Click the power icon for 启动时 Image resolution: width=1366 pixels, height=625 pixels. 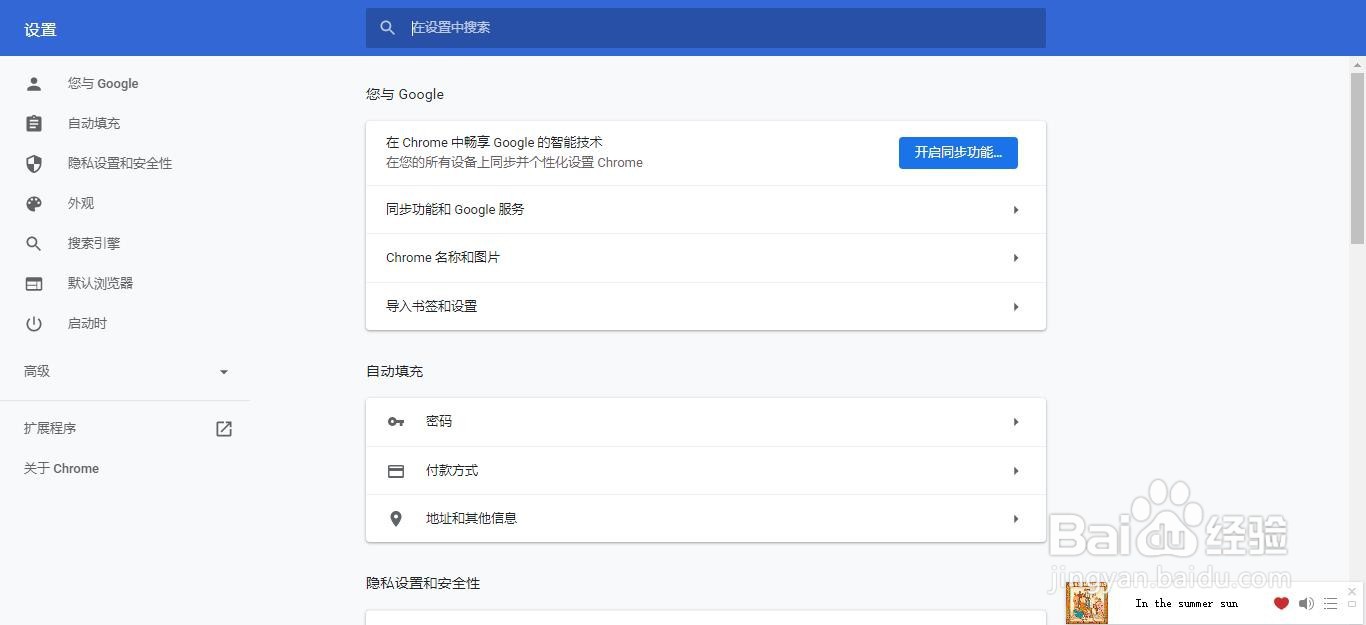[34, 324]
